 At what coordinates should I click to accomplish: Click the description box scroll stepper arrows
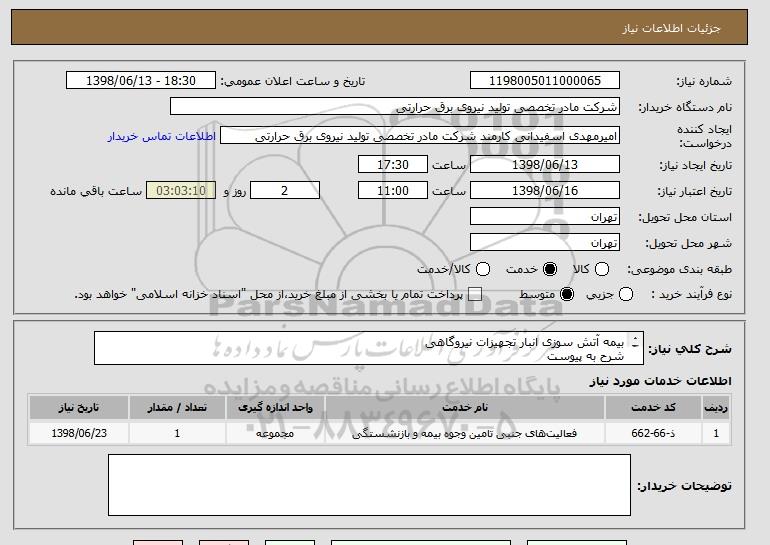click(x=635, y=342)
